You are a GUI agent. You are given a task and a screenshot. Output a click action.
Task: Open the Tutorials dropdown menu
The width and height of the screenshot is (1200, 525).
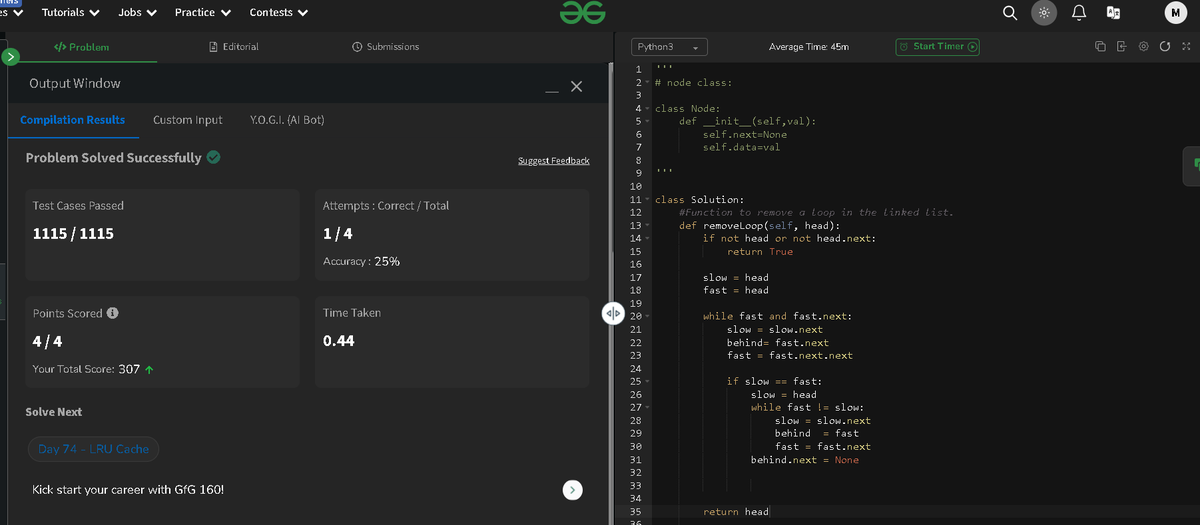(70, 12)
